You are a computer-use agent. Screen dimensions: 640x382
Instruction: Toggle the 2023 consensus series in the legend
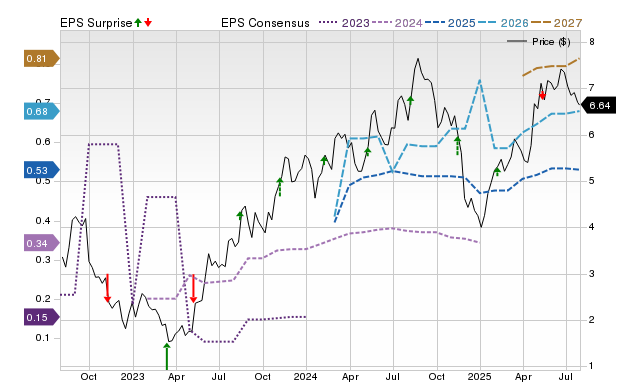[344, 23]
